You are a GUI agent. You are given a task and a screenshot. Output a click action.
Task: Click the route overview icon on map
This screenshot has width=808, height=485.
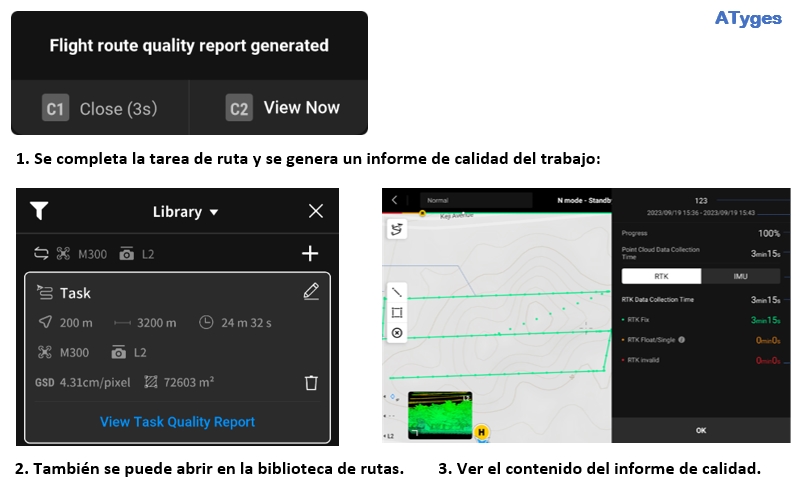click(397, 229)
